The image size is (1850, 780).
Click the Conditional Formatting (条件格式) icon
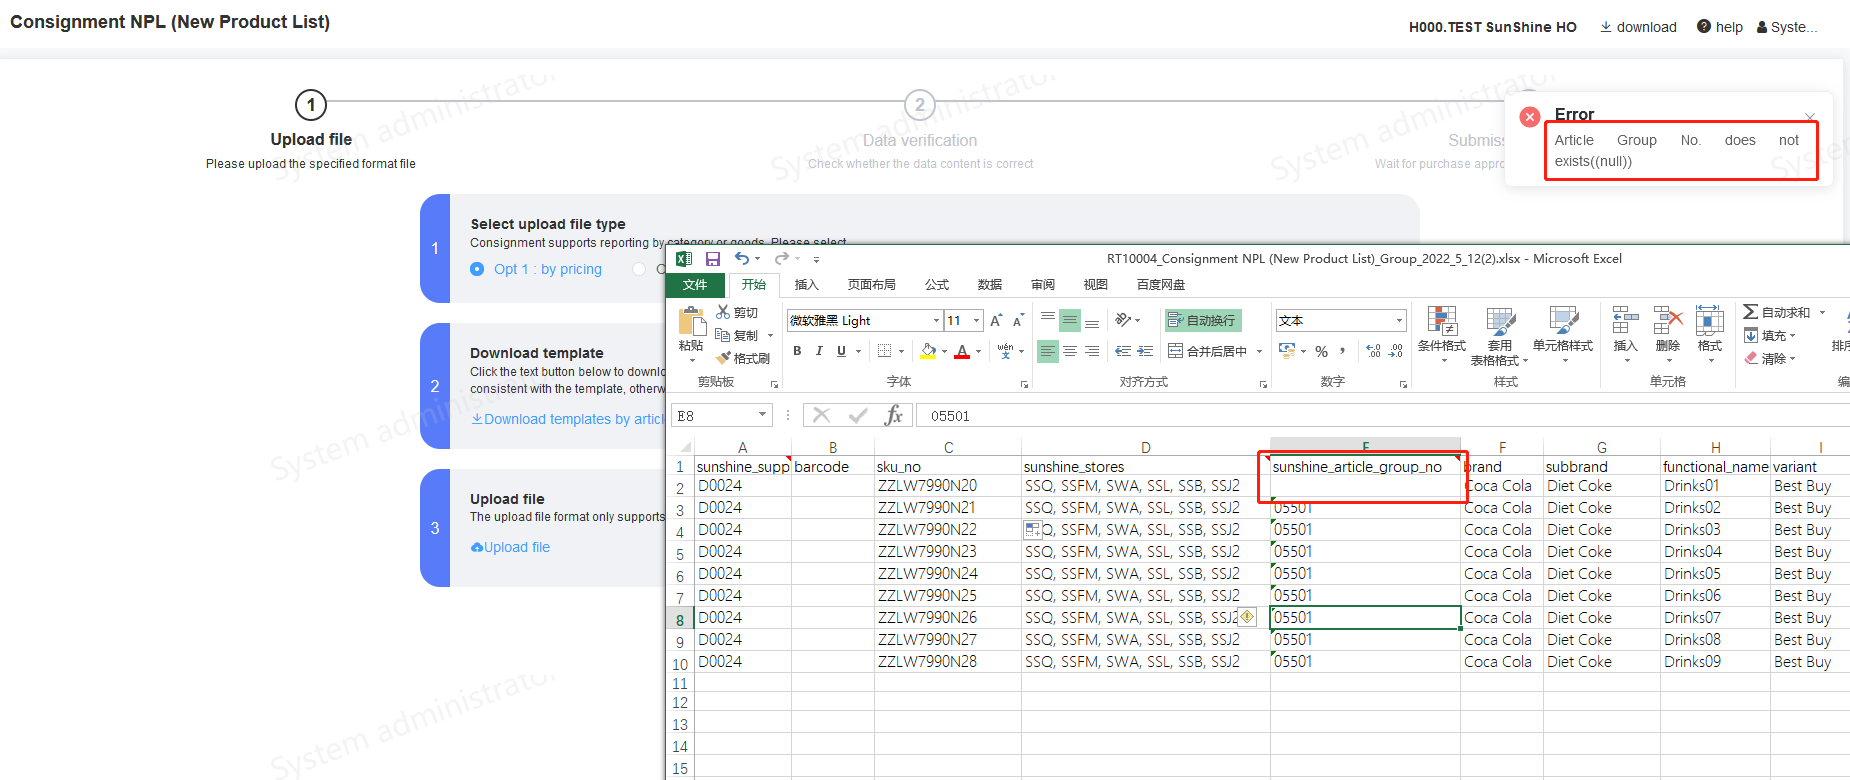(x=1441, y=321)
